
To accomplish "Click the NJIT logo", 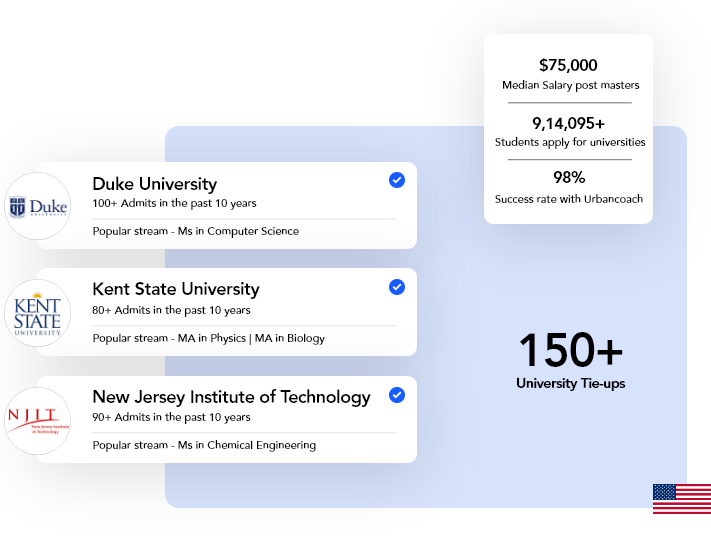I will [38, 421].
